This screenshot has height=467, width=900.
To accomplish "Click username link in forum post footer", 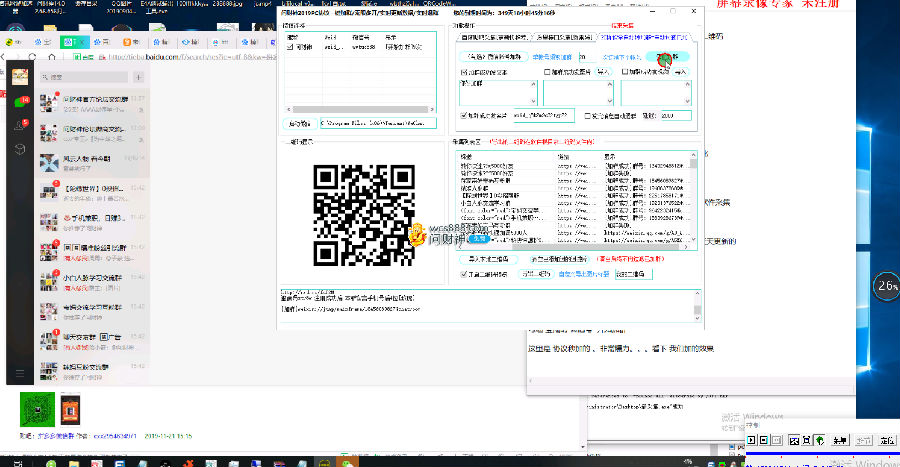I will pyautogui.click(x=115, y=436).
